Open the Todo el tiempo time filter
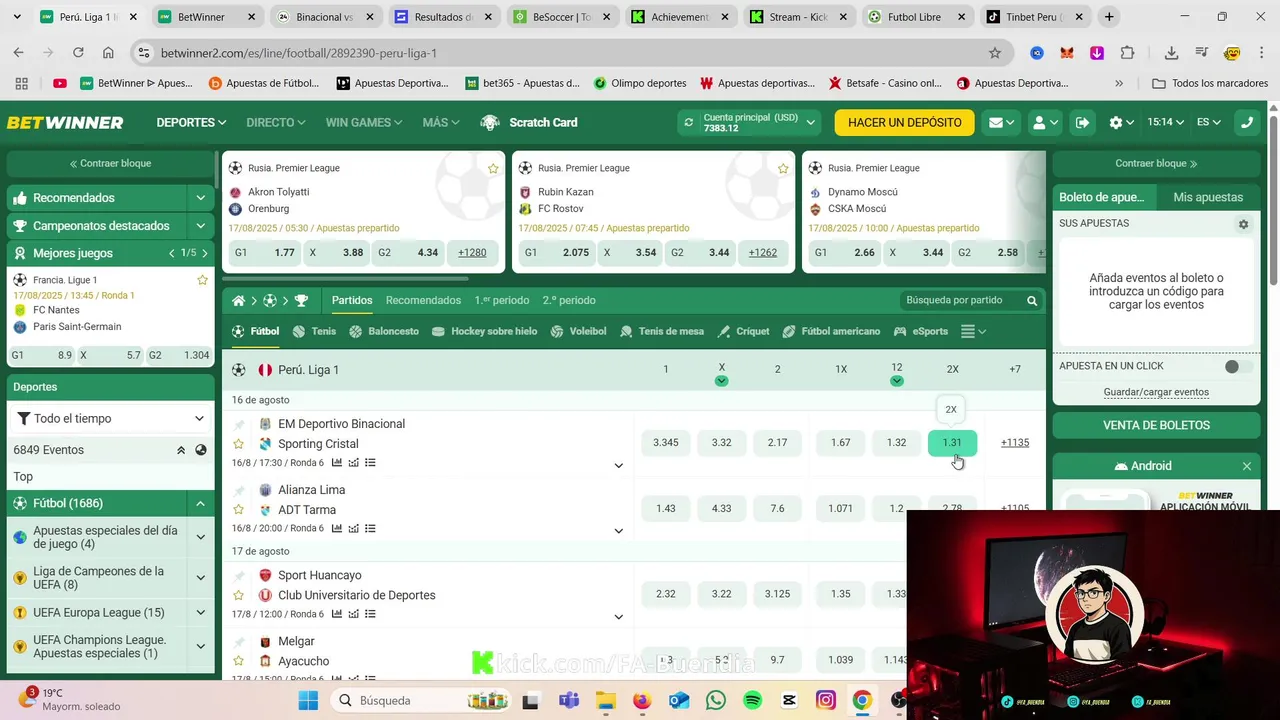Viewport: 1280px width, 720px height. (x=111, y=419)
